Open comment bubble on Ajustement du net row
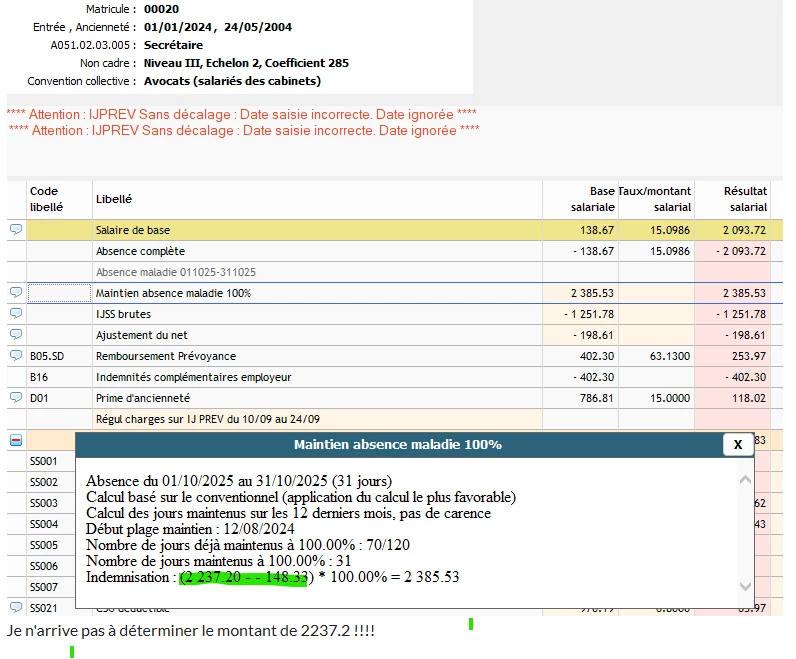 point(16,335)
